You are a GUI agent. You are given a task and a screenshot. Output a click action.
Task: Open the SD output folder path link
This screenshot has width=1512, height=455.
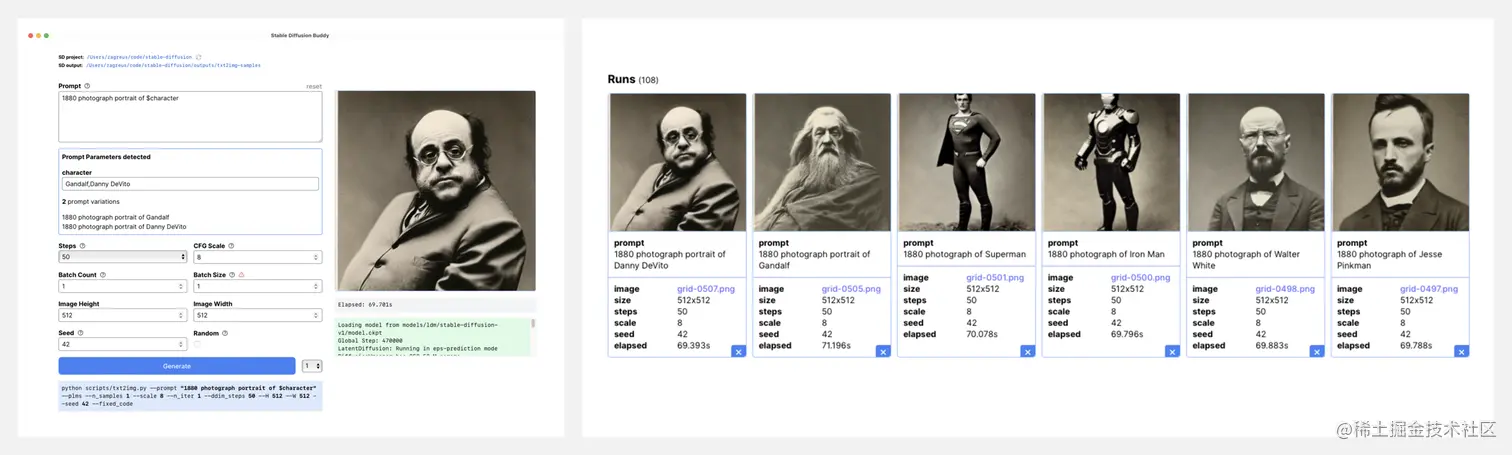pyautogui.click(x=173, y=65)
